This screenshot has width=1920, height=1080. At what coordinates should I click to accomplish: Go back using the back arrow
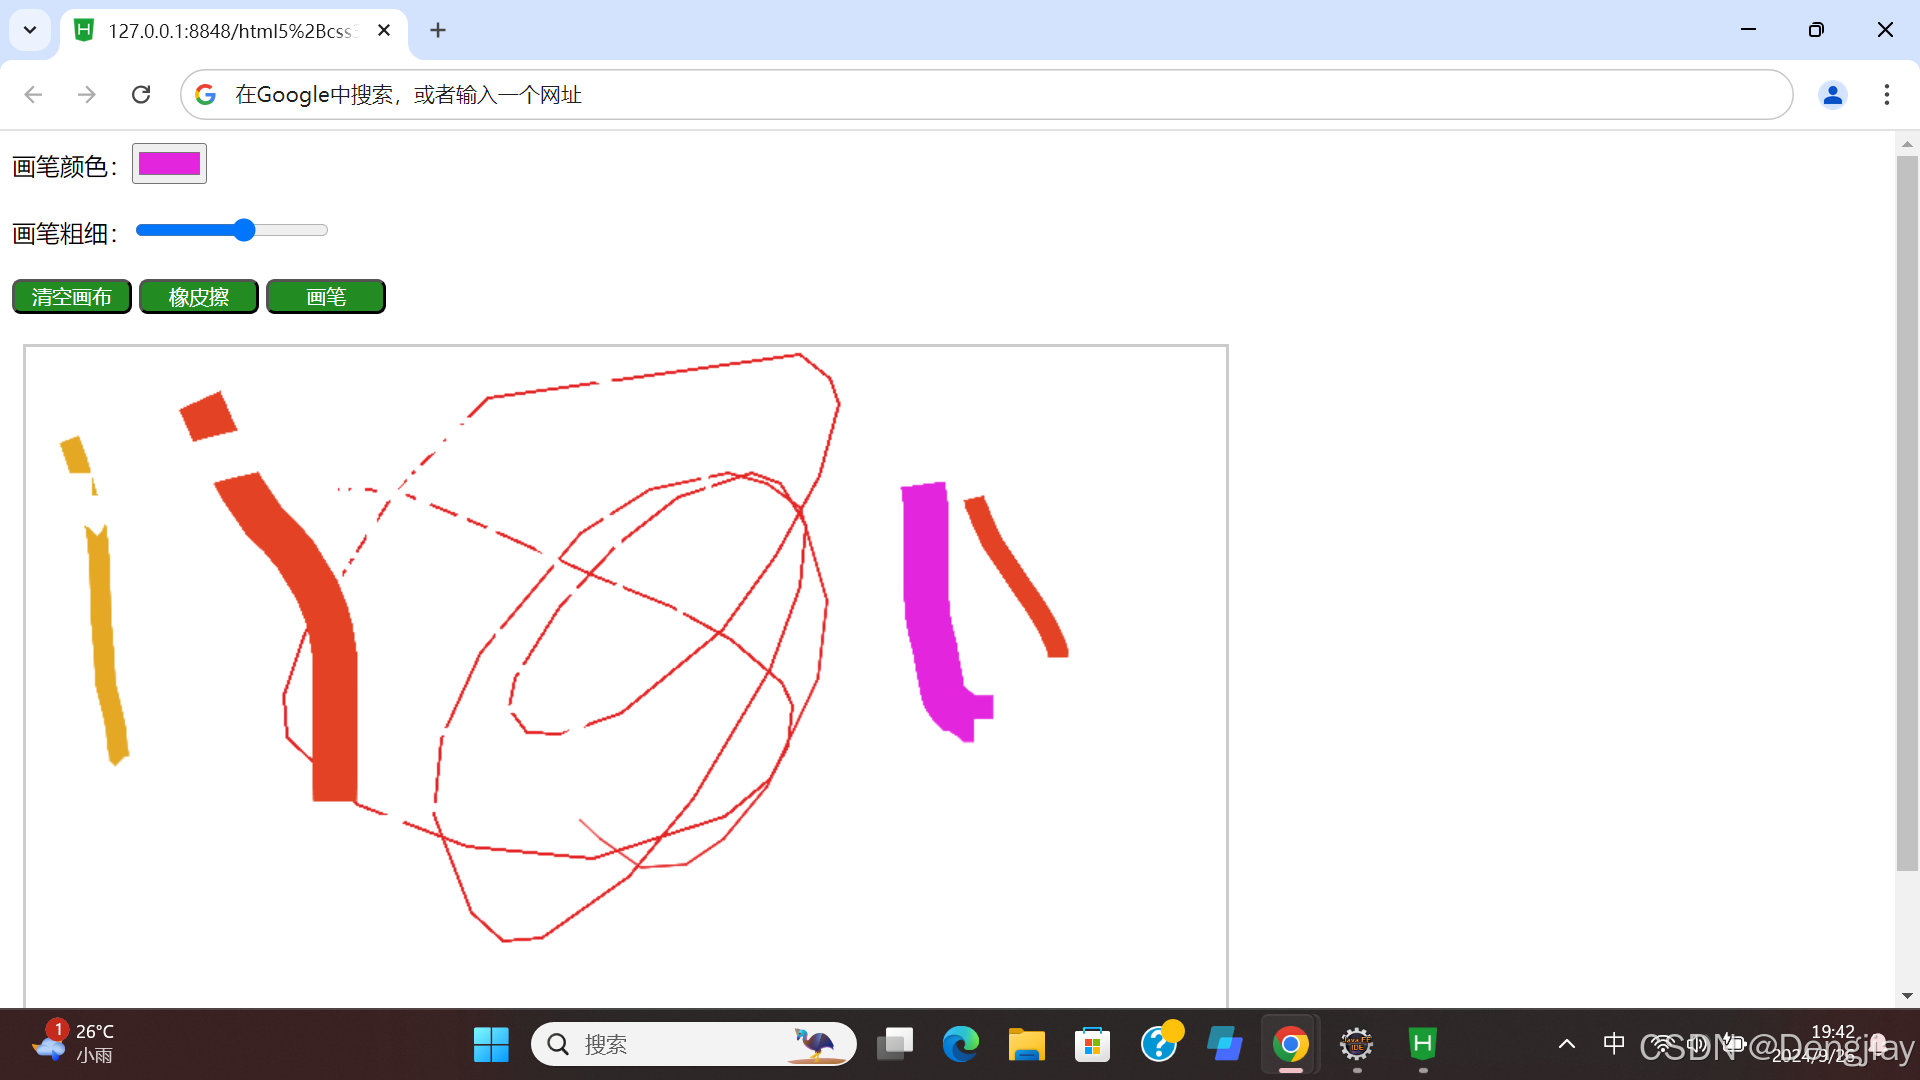pos(33,94)
